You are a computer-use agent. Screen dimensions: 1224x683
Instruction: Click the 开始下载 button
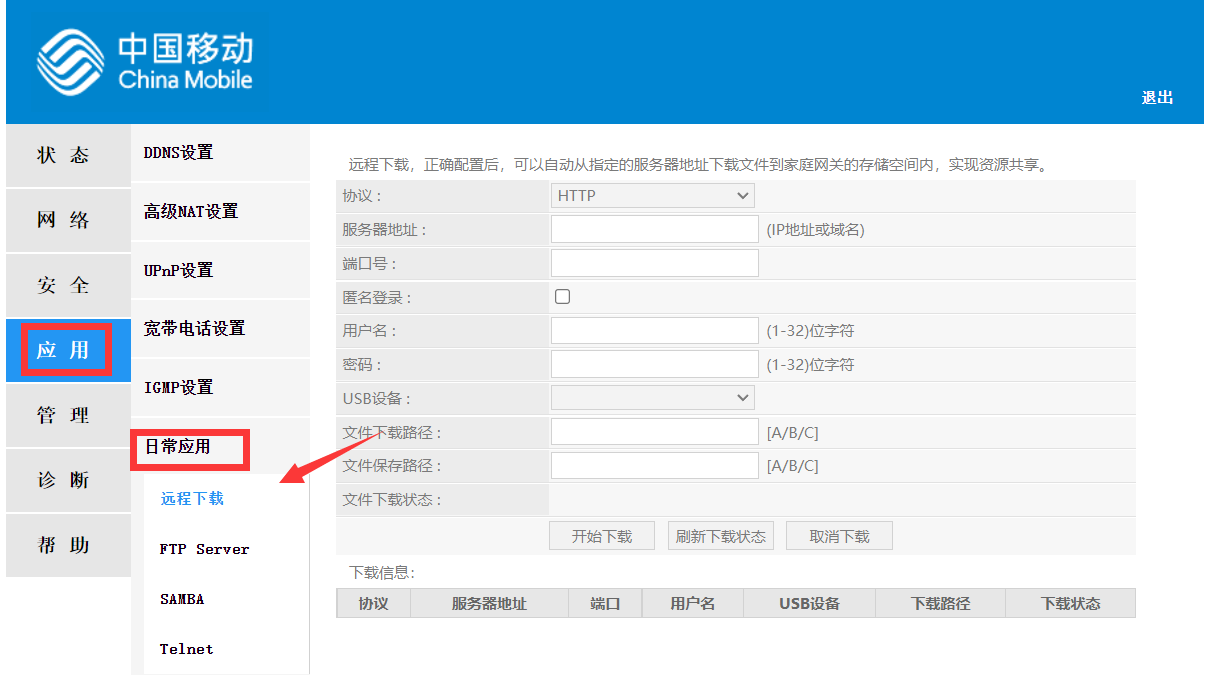(602, 536)
